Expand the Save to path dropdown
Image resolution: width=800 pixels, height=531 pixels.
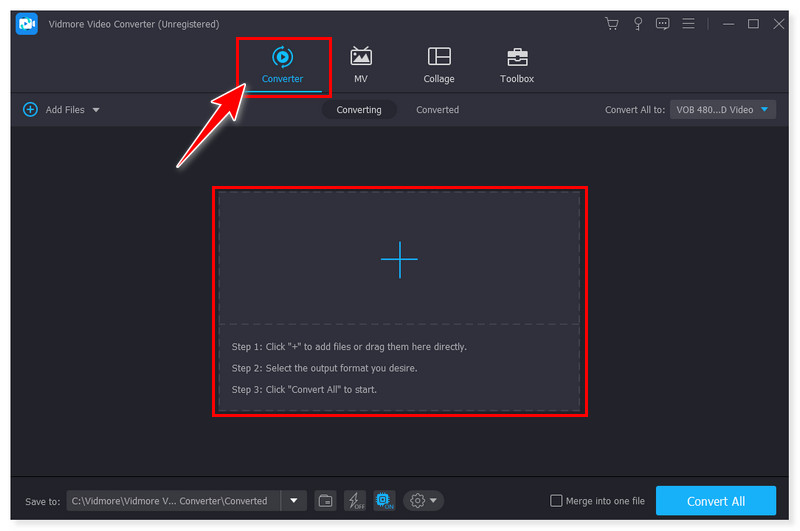[293, 500]
